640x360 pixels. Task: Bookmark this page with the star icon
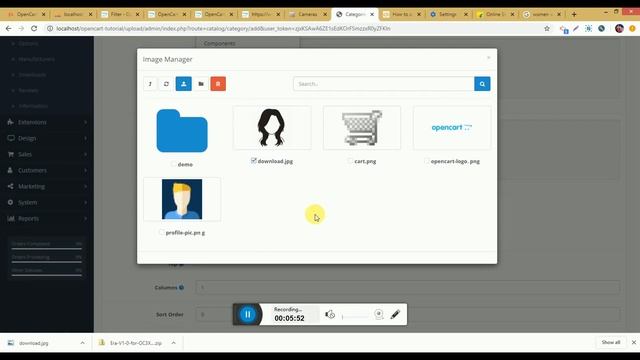pyautogui.click(x=547, y=29)
